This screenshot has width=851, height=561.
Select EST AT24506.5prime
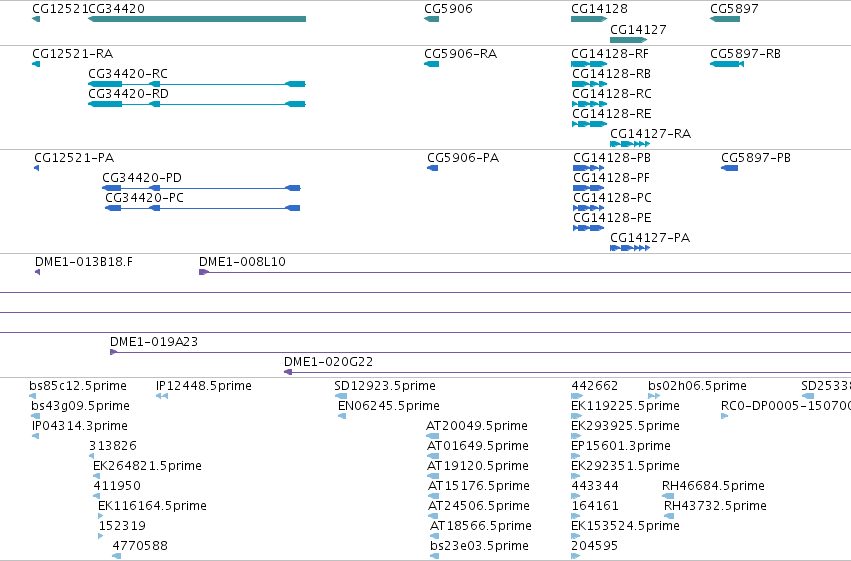tap(433, 517)
